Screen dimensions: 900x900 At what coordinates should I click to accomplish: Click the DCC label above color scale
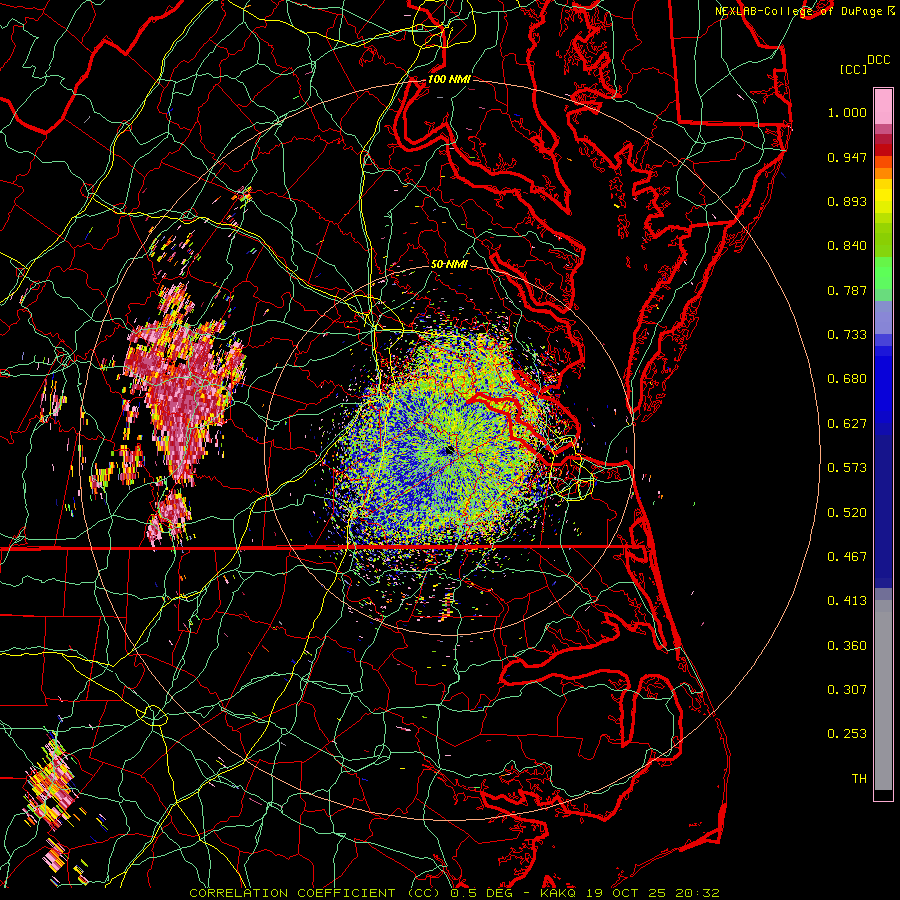click(x=879, y=60)
